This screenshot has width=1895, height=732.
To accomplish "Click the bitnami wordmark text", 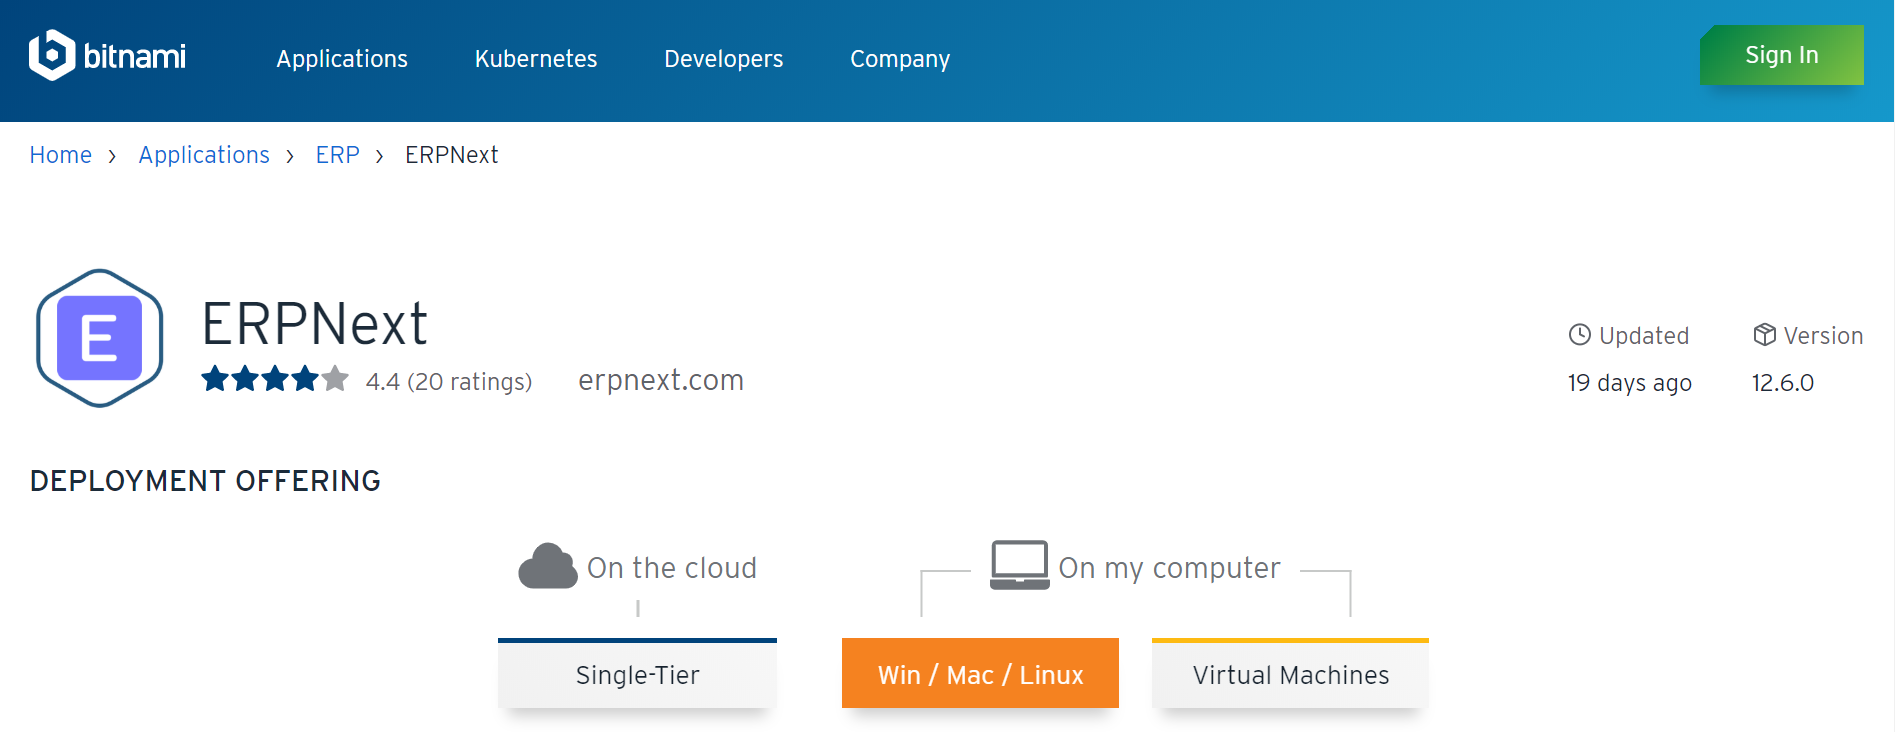I will click(135, 56).
